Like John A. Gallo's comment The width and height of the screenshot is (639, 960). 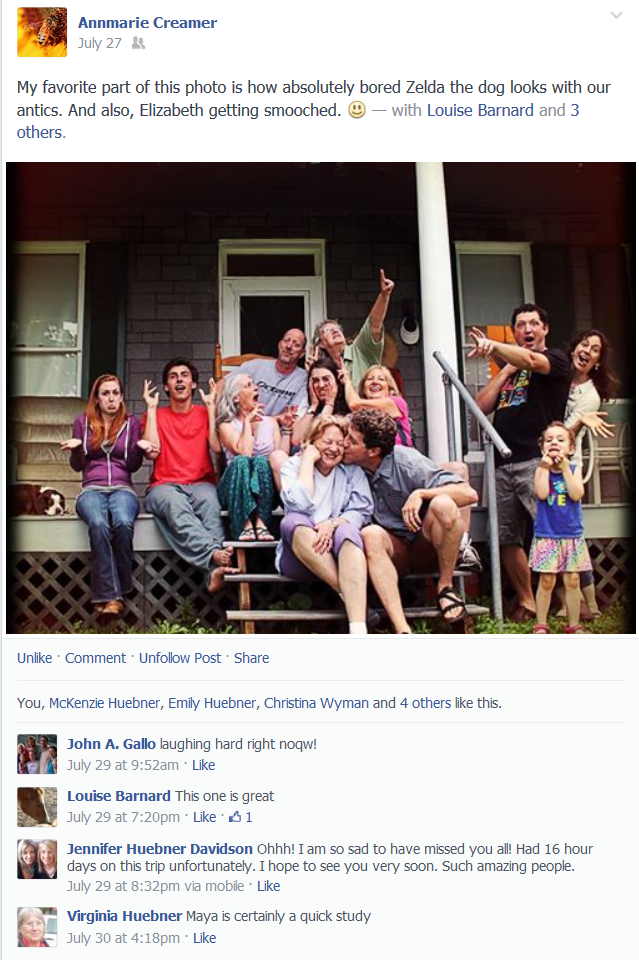(x=203, y=765)
